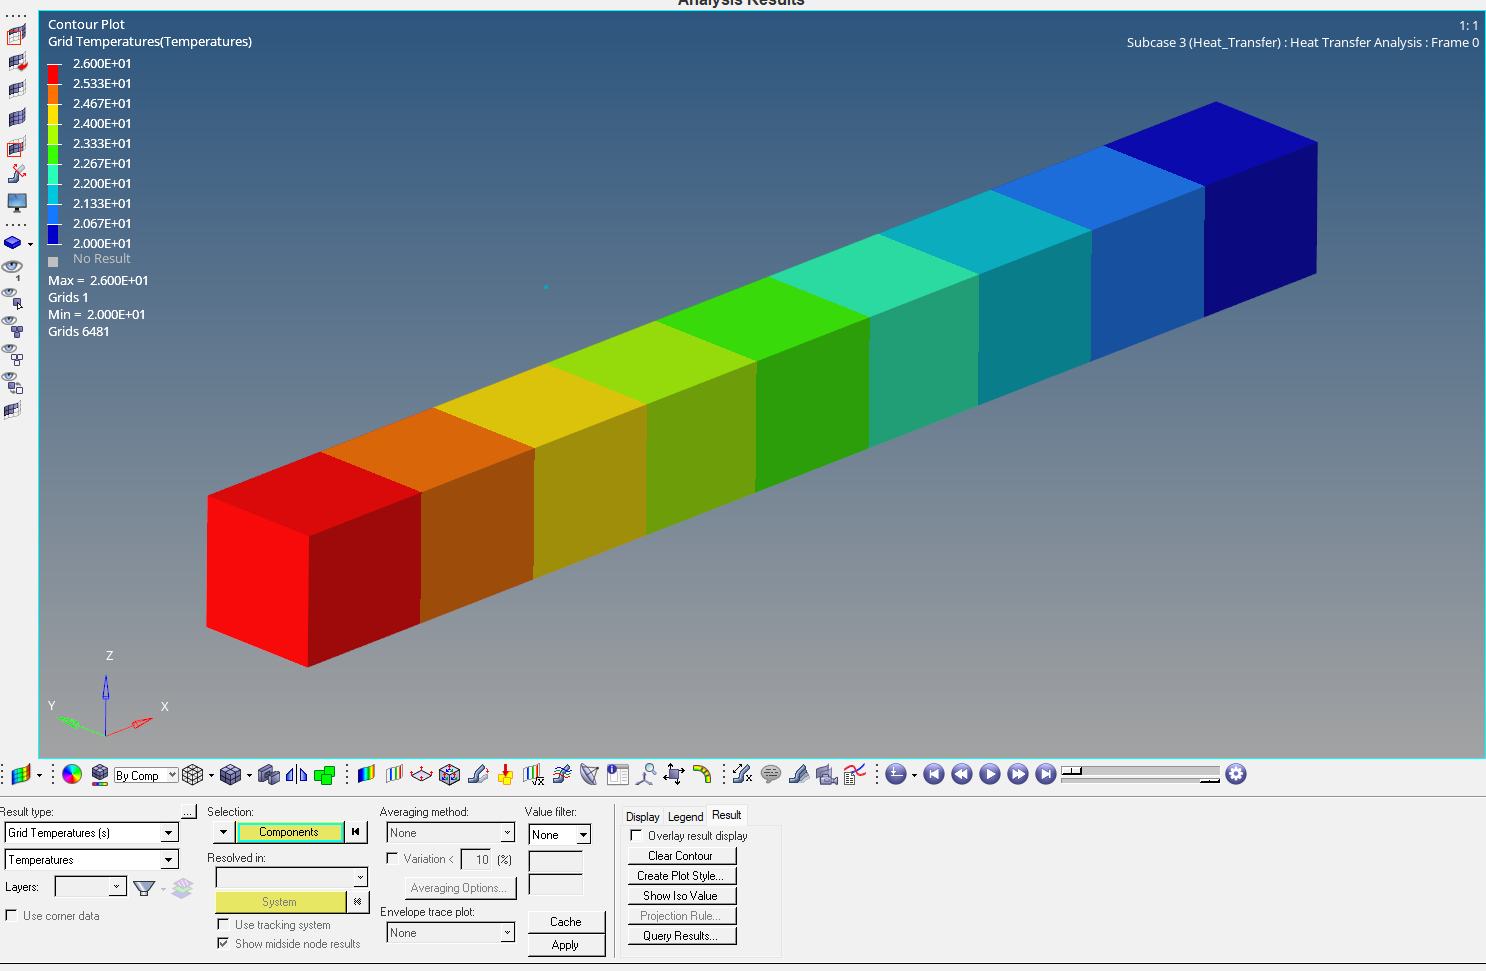
Task: Select the Query magnifier tool
Action: point(646,774)
